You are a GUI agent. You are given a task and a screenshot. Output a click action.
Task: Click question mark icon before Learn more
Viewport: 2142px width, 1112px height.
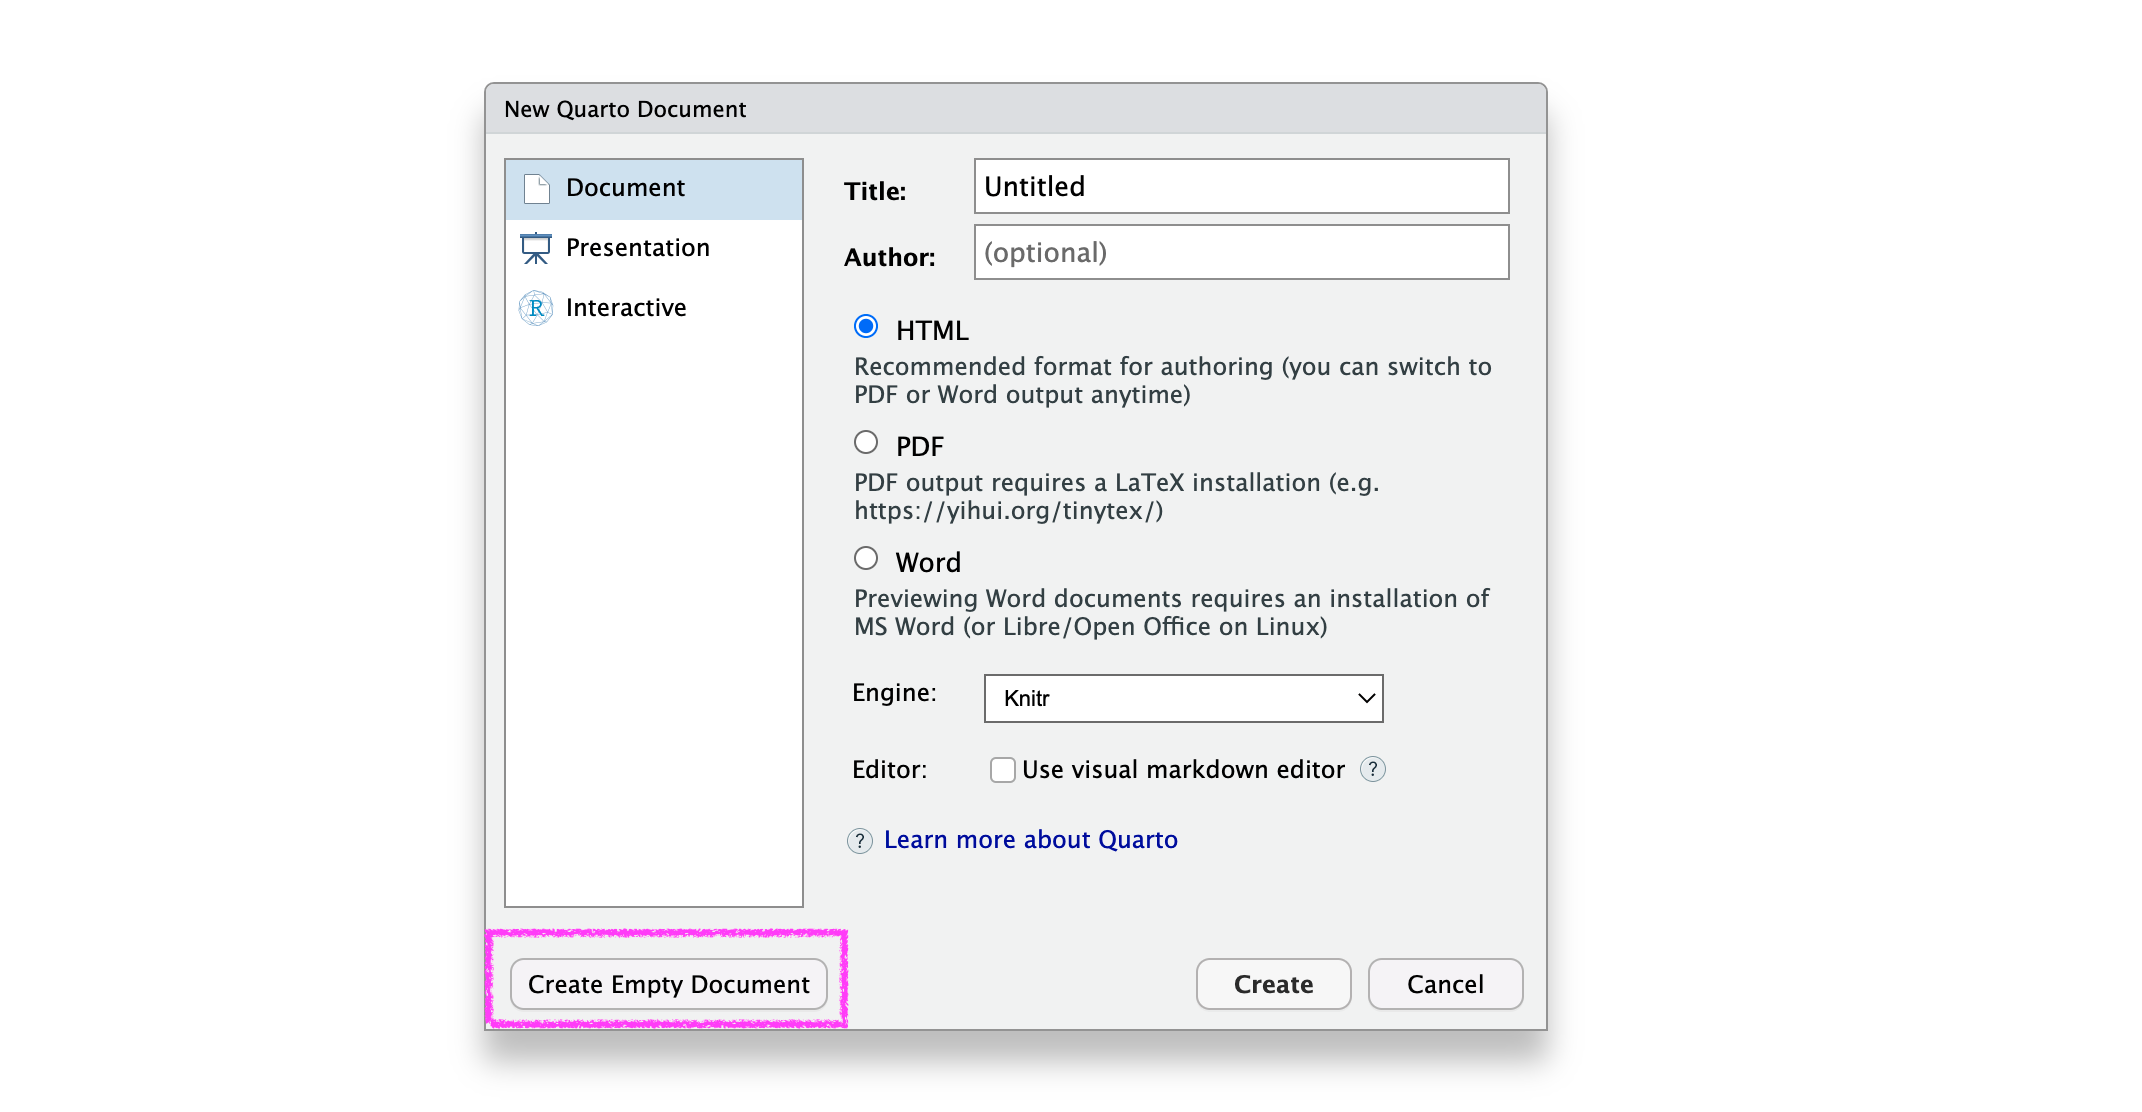pyautogui.click(x=860, y=841)
